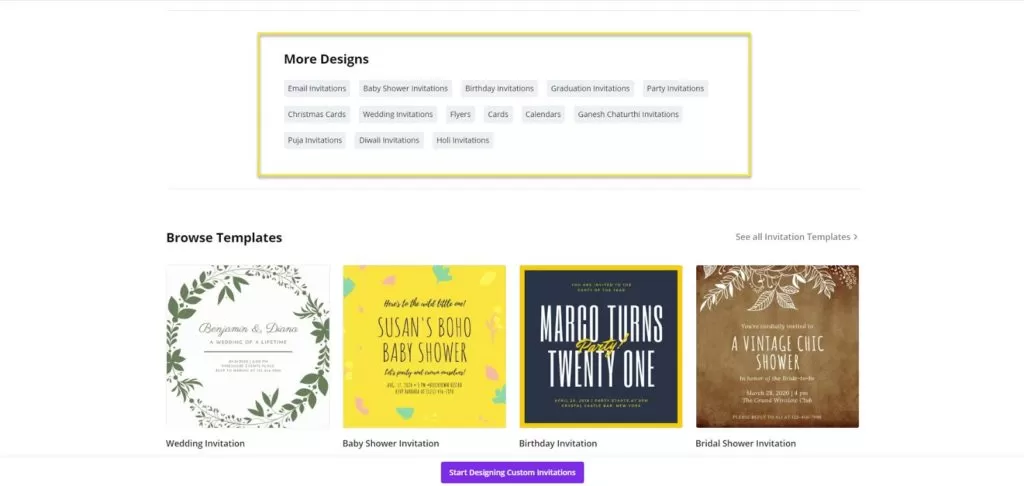This screenshot has width=1024, height=486.
Task: Open the Vintage Chic Shower template
Action: point(777,346)
